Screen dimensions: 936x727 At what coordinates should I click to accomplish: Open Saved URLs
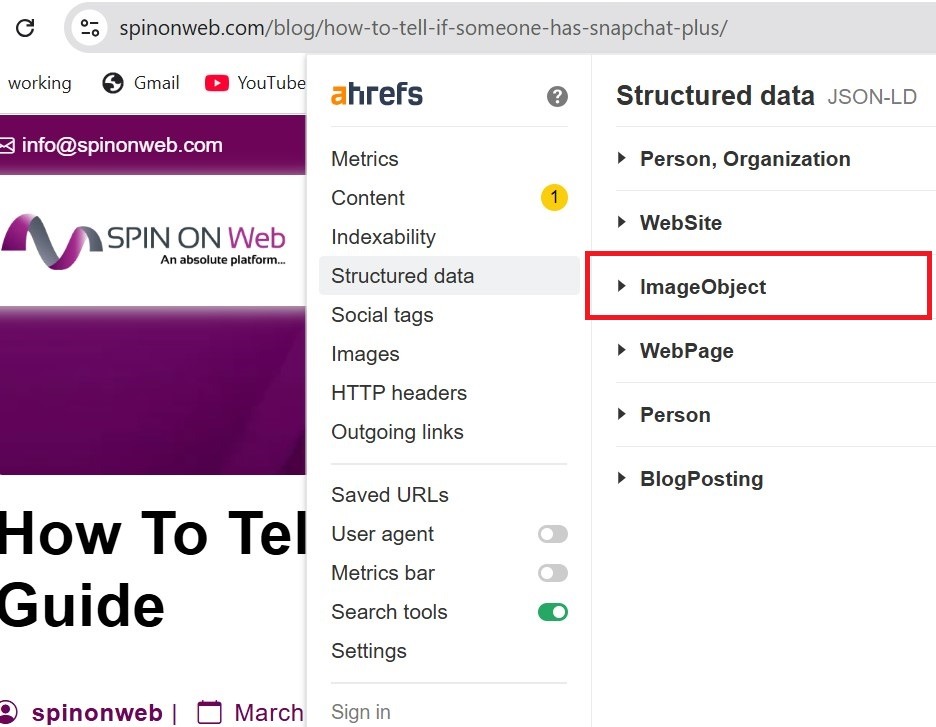(x=390, y=495)
